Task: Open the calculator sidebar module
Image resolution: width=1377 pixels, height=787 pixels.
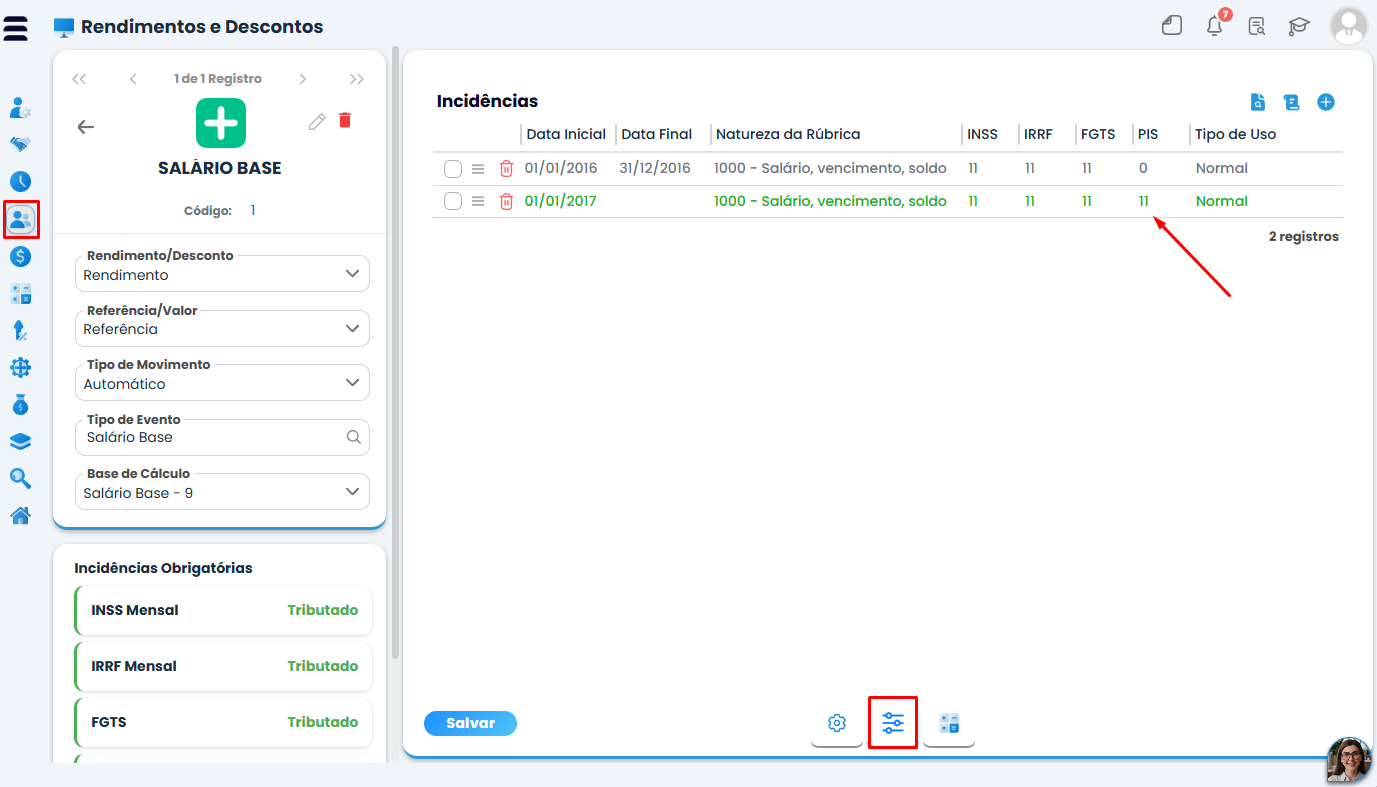Action: [x=20, y=293]
